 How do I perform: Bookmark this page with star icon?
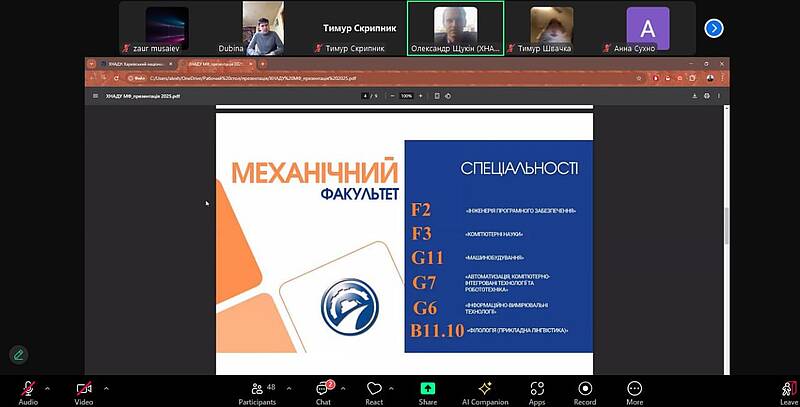point(639,78)
